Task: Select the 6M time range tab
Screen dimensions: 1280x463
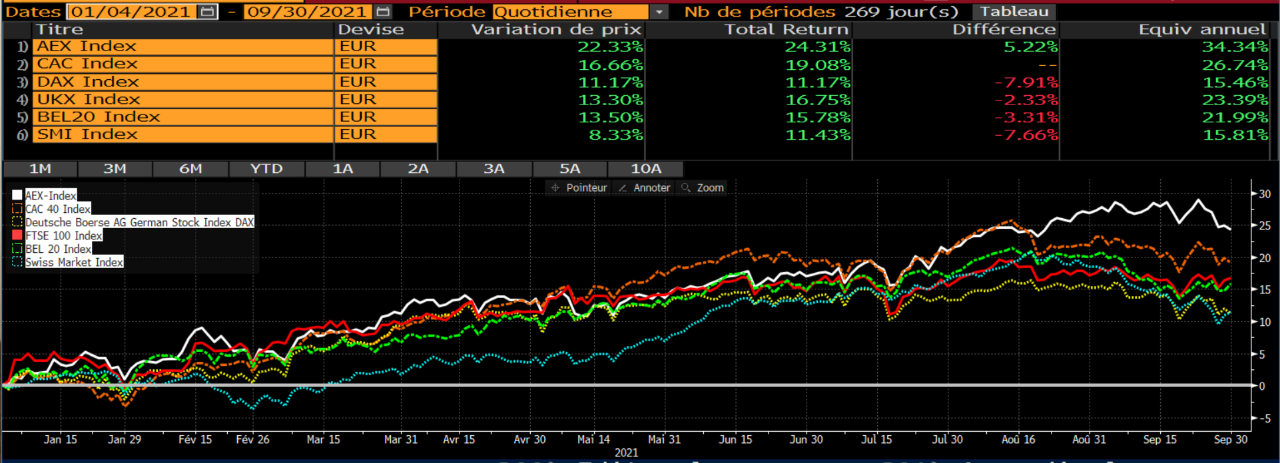Action: [x=190, y=169]
